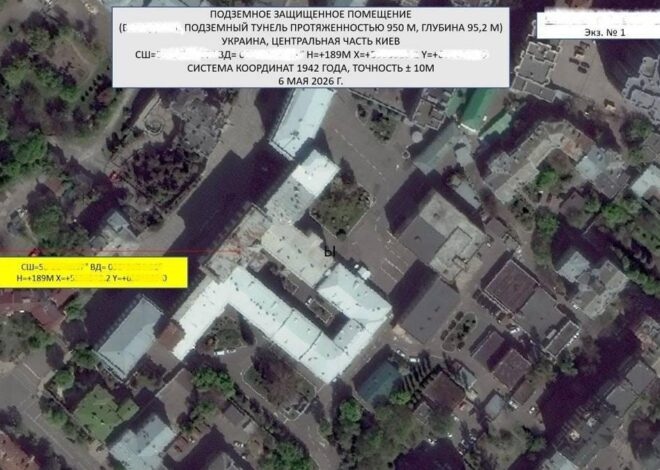Click the line "УКРАИНА, ЦЕНТРАЛЬНАЯ ЧАСТЬ КИЕВ"
Viewport: 660px width, 470px height.
(311, 41)
